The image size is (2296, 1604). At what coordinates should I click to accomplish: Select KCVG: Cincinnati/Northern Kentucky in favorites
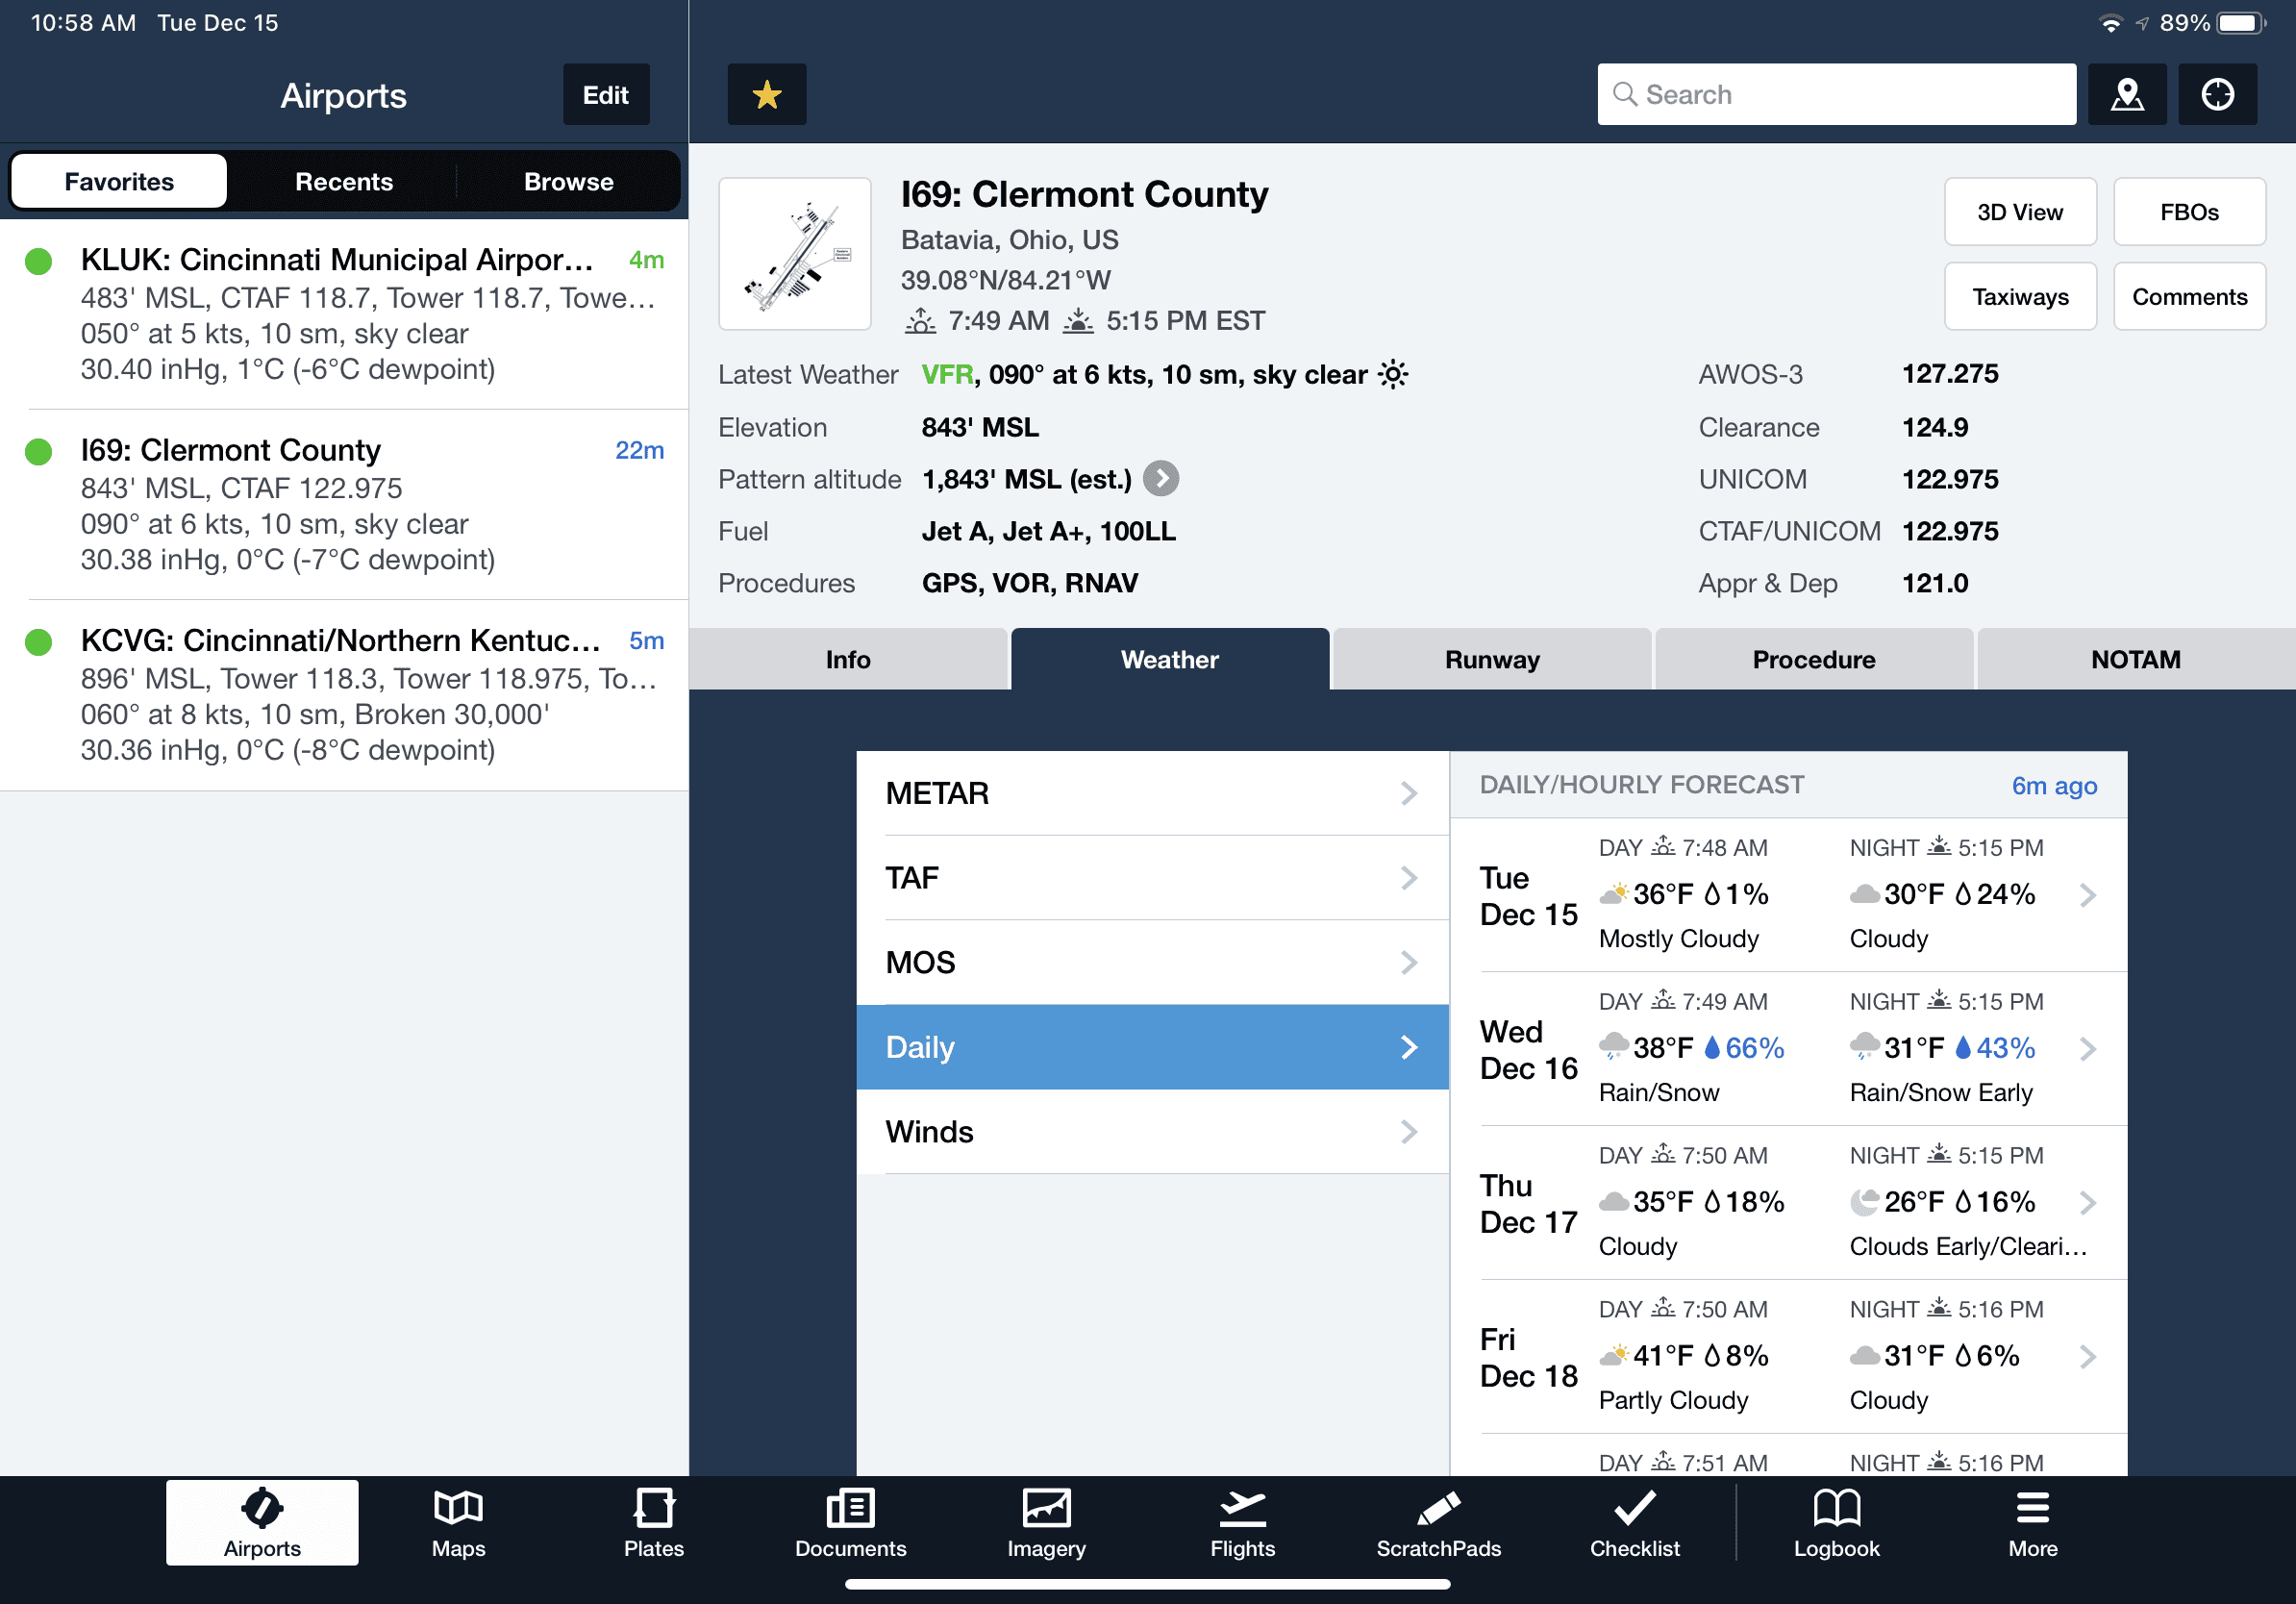[x=344, y=695]
